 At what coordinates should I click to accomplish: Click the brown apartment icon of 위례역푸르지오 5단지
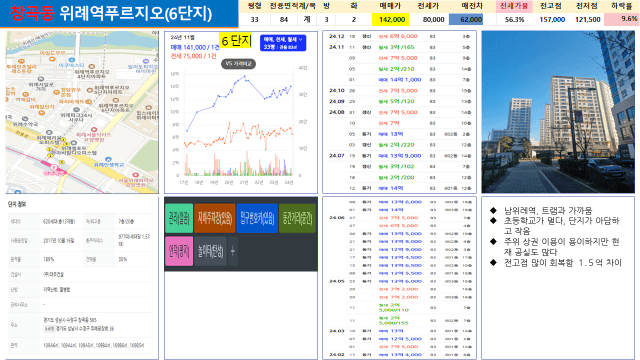[x=90, y=90]
